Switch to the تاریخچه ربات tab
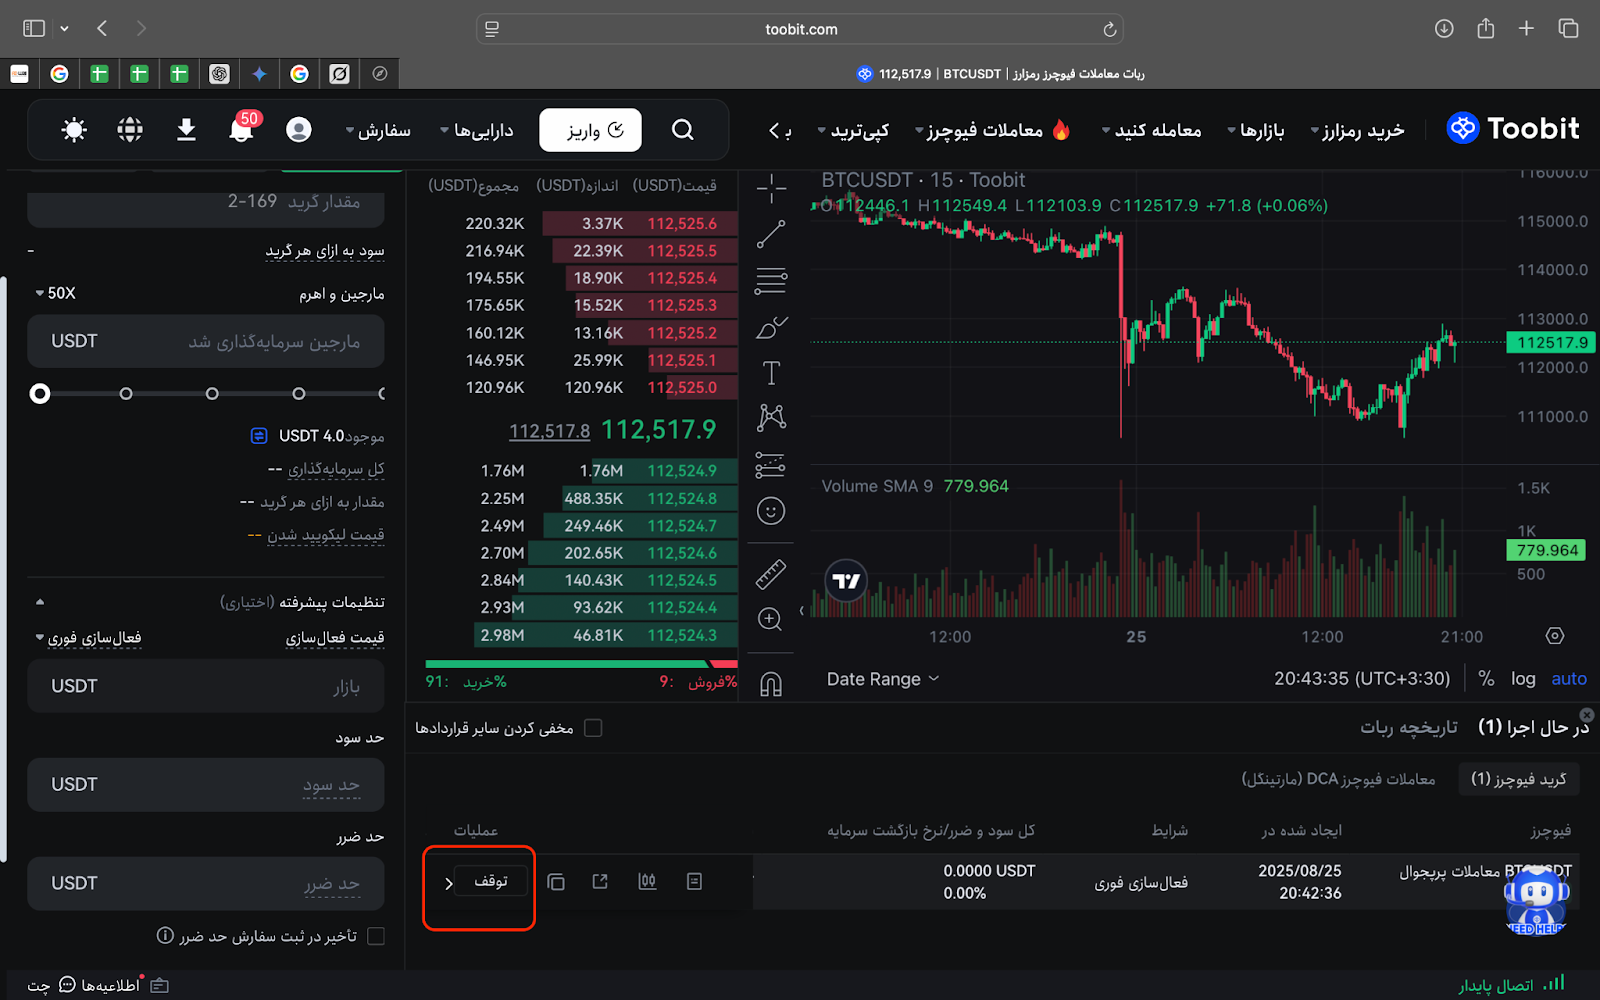Viewport: 1600px width, 1000px height. point(1408,727)
